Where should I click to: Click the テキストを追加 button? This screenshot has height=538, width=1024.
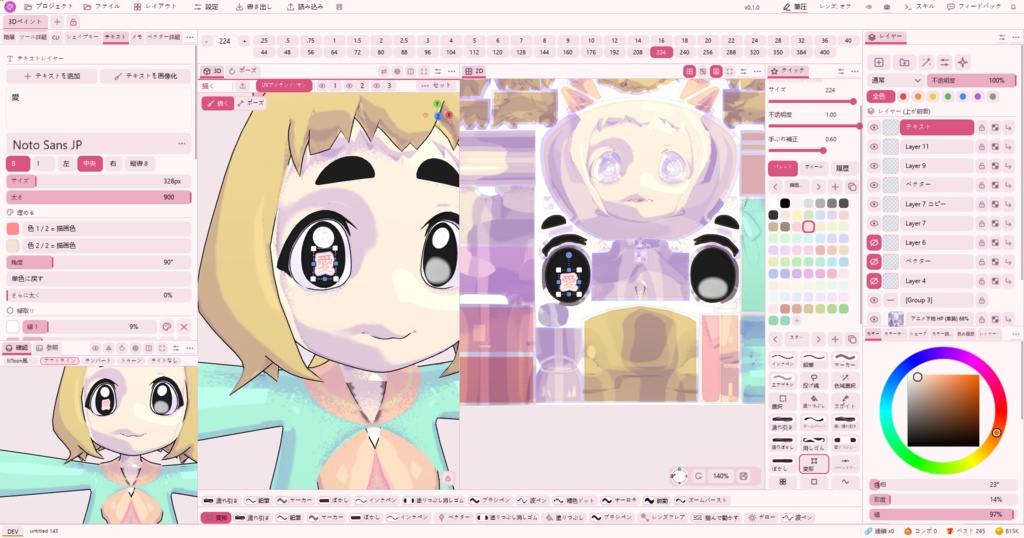[52, 76]
